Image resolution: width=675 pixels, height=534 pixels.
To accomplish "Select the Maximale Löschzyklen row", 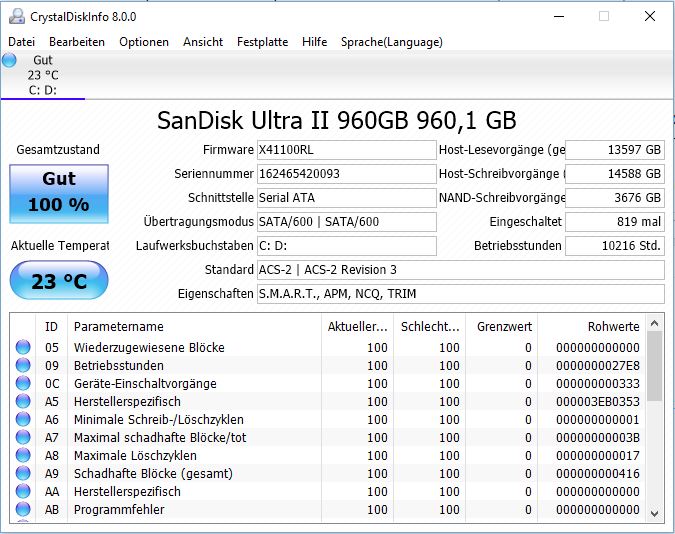I will [328, 456].
